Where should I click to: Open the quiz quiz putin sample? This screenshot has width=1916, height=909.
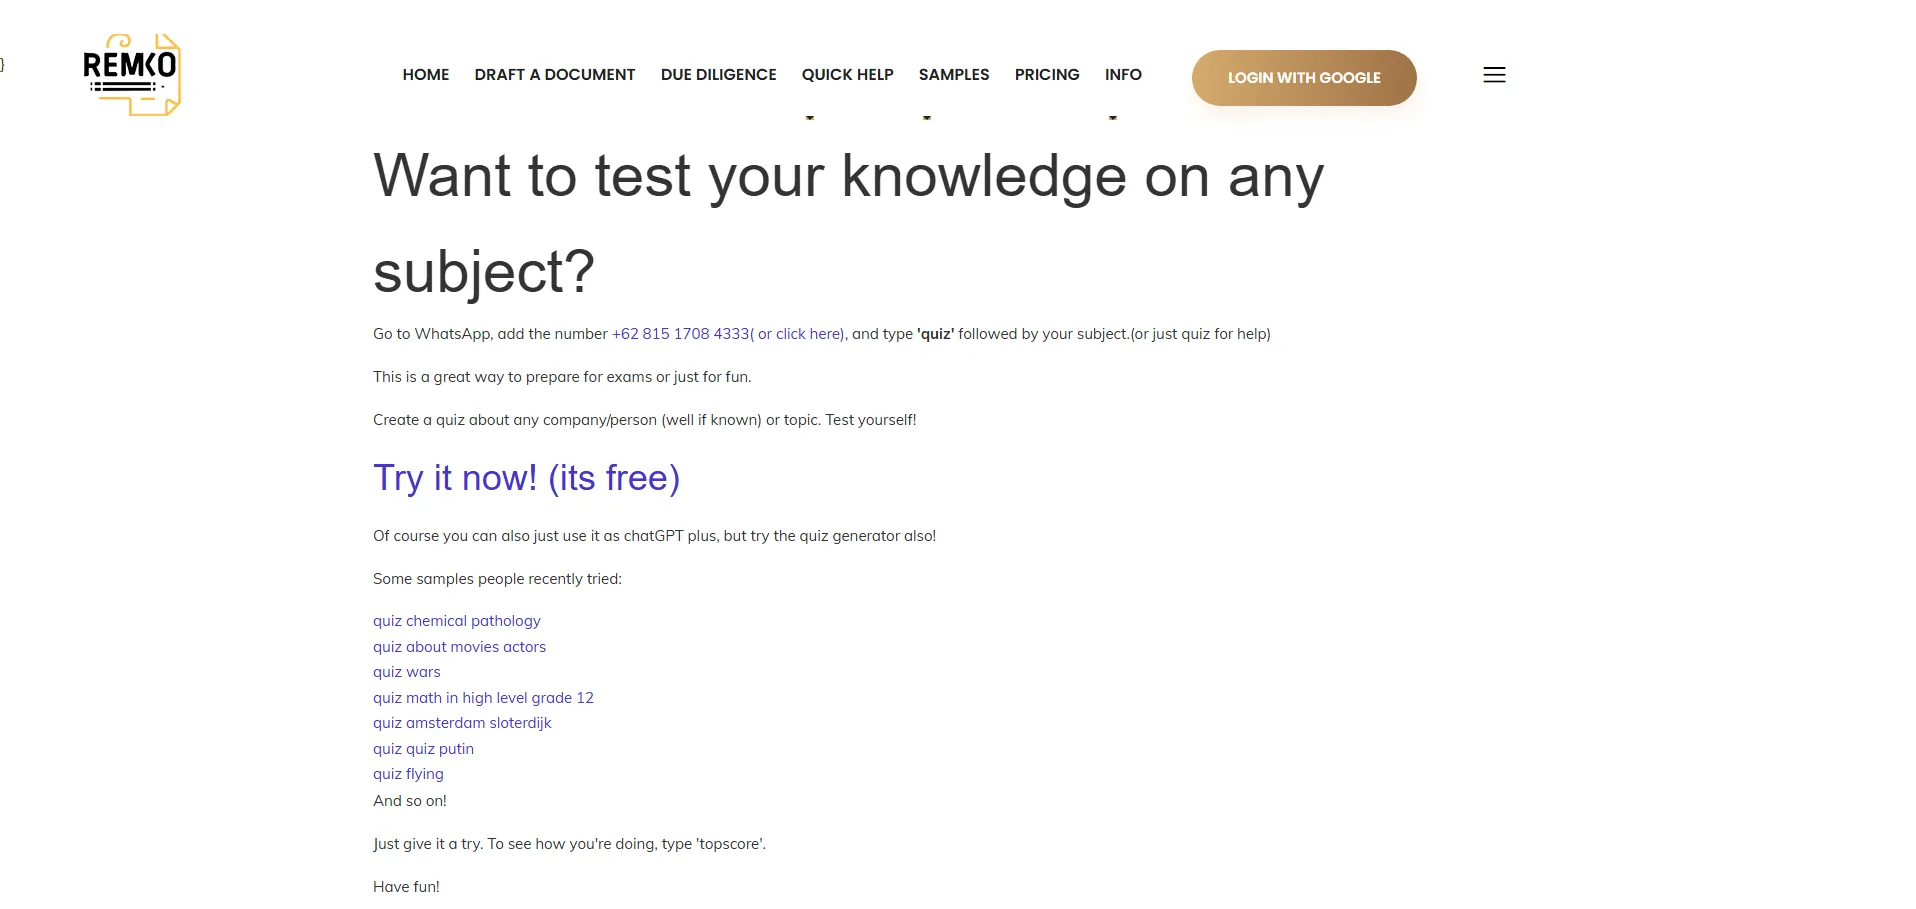click(423, 749)
